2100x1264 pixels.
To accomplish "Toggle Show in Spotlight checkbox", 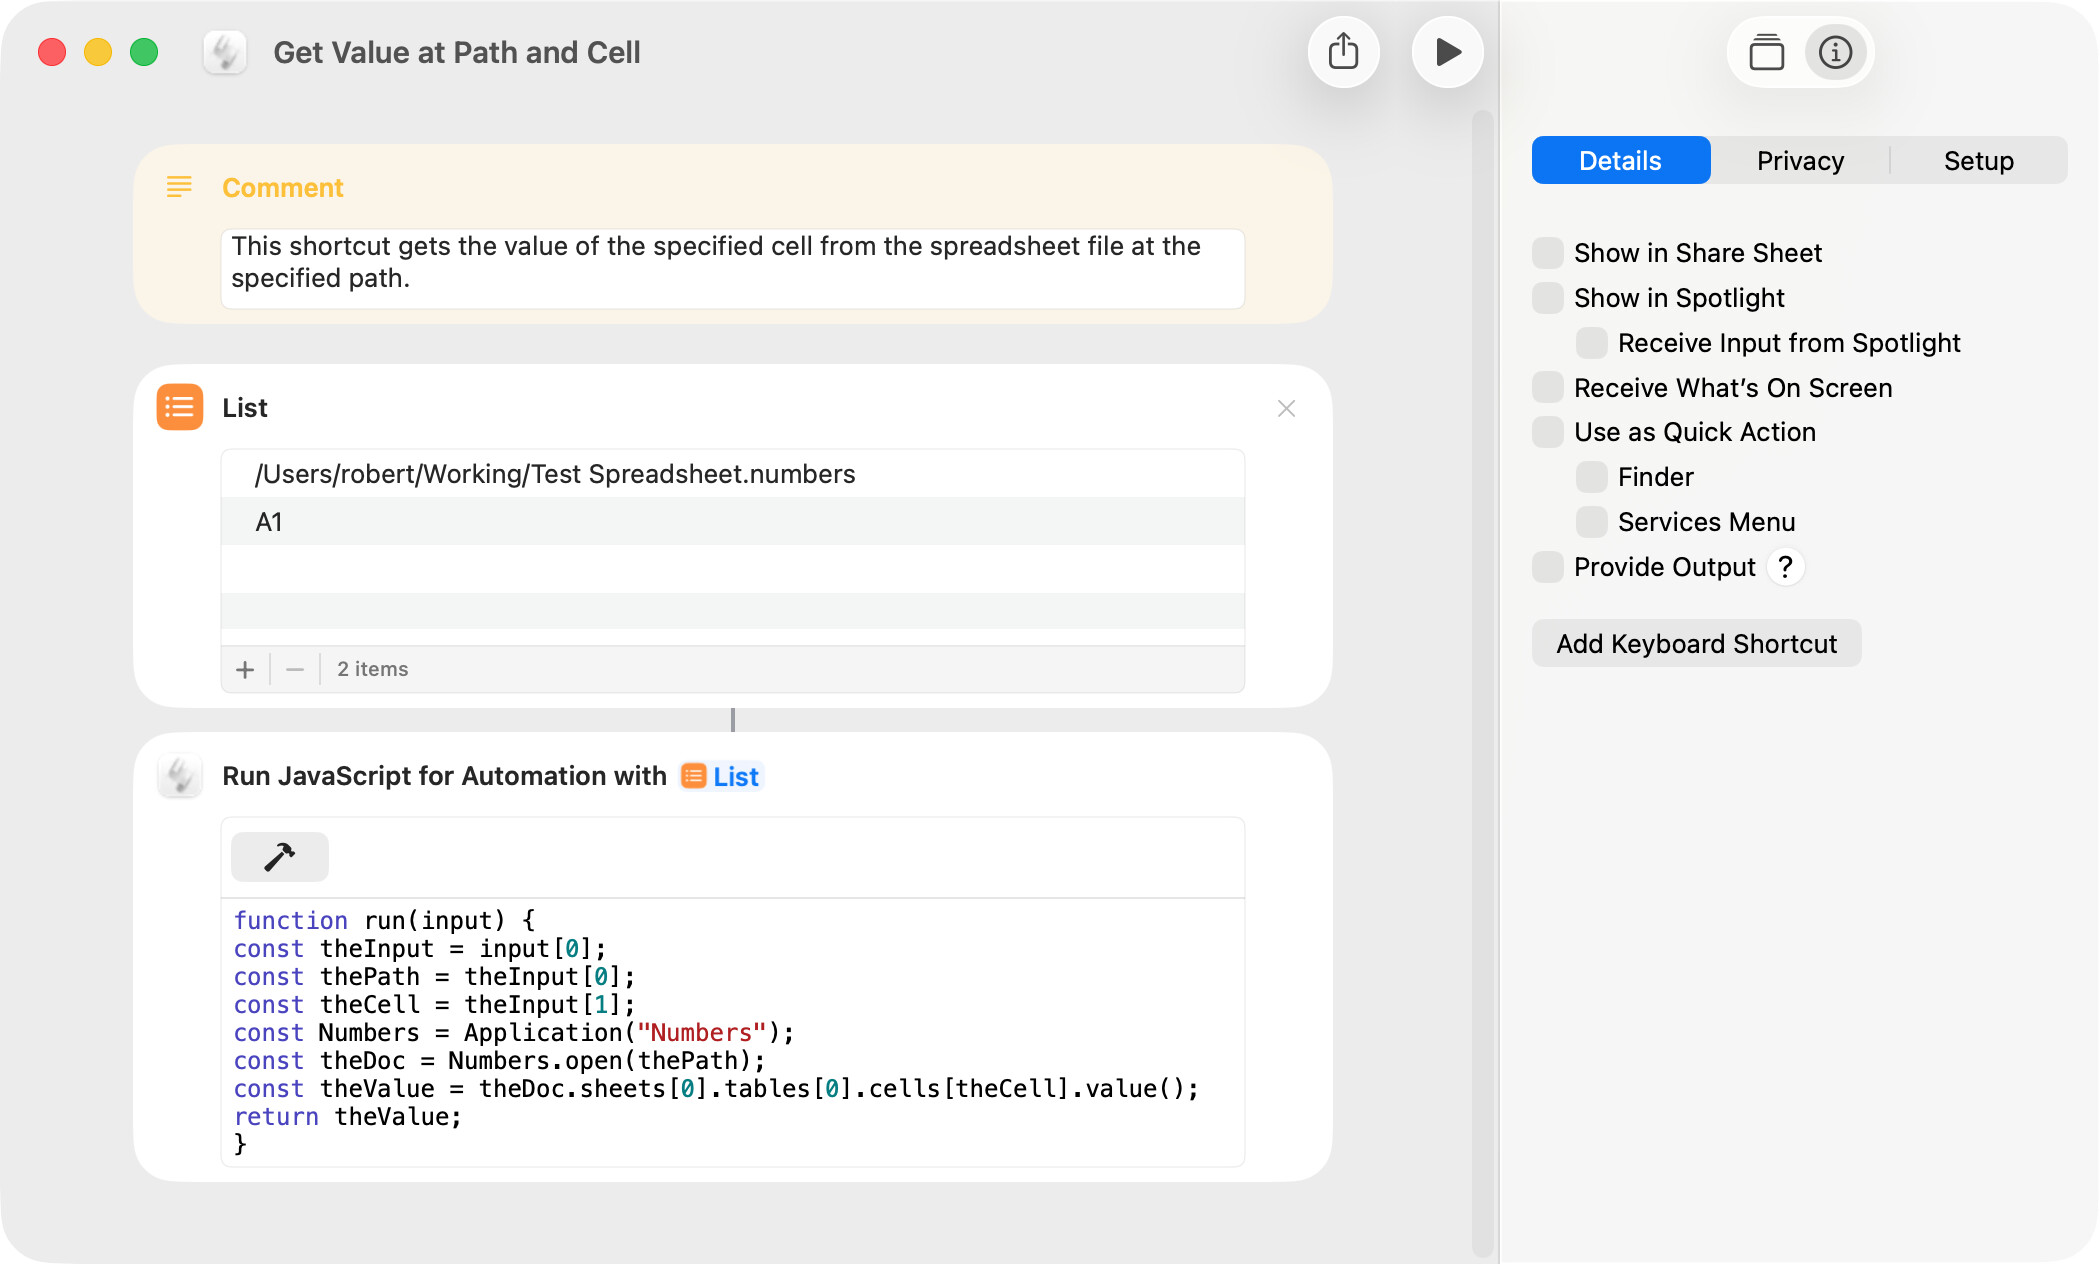I will pos(1548,298).
